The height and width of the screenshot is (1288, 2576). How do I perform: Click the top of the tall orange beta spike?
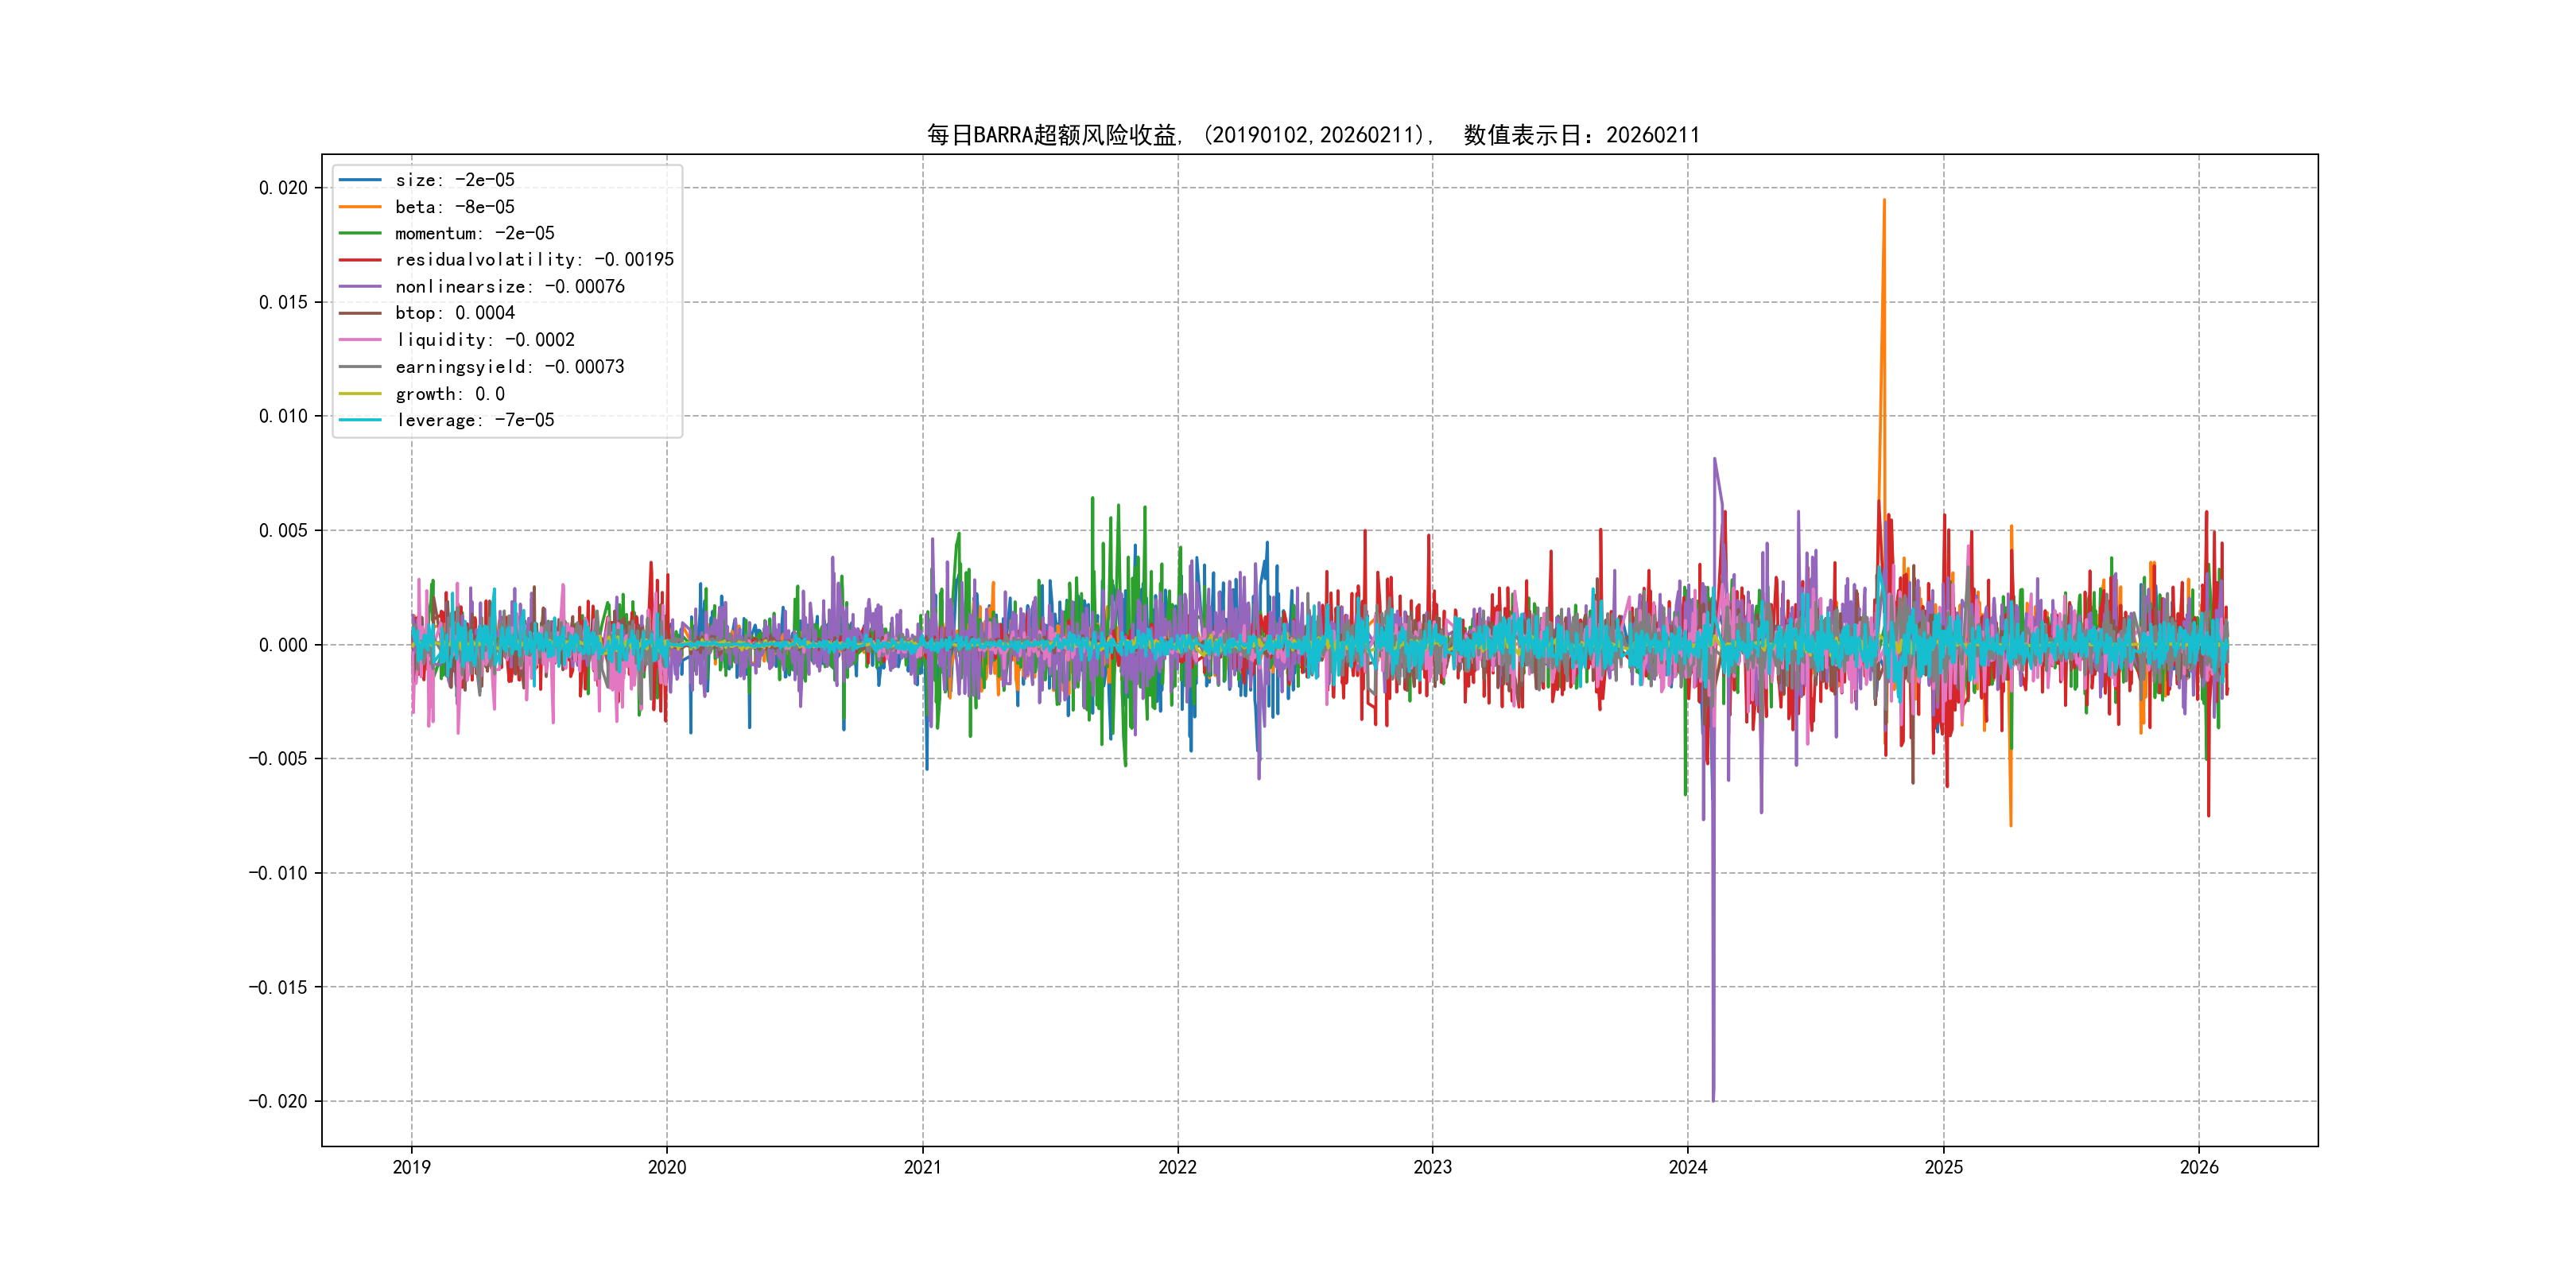coord(1884,201)
